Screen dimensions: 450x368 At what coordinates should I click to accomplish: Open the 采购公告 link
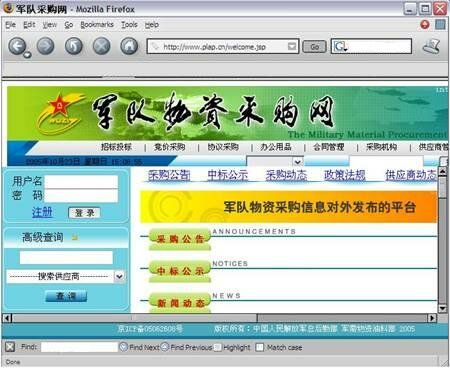tap(169, 175)
